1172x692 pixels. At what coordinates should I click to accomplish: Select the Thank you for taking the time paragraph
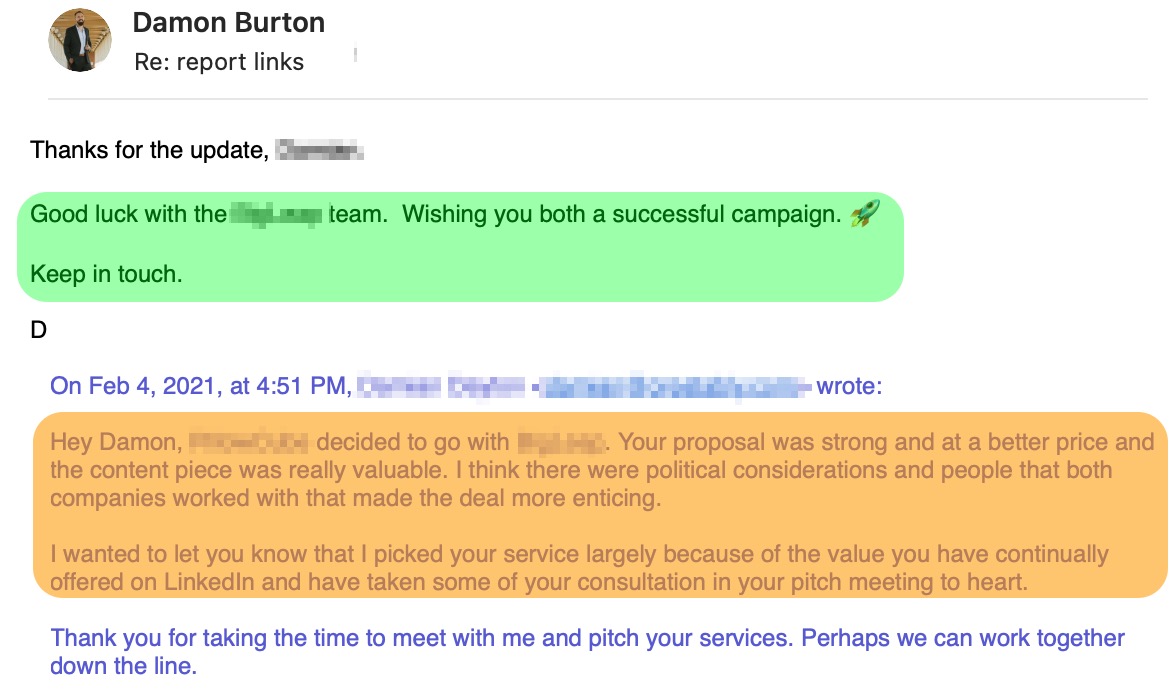coord(587,652)
